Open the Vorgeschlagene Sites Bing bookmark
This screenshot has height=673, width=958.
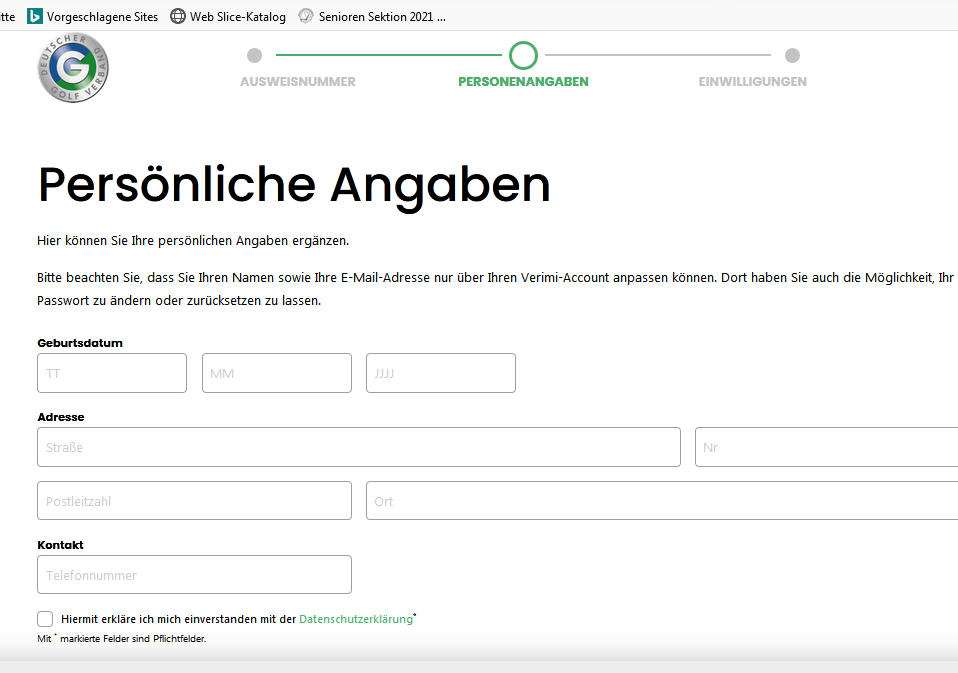click(92, 16)
